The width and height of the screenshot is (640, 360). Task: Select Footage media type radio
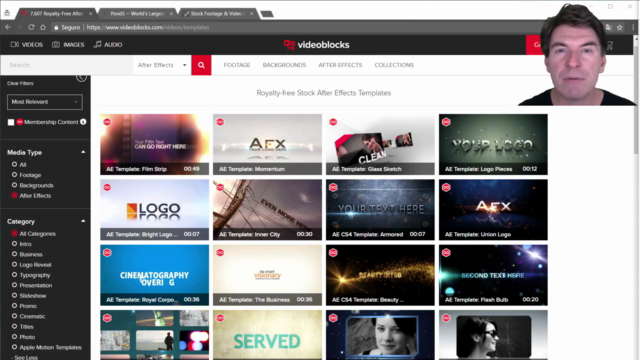coord(14,175)
